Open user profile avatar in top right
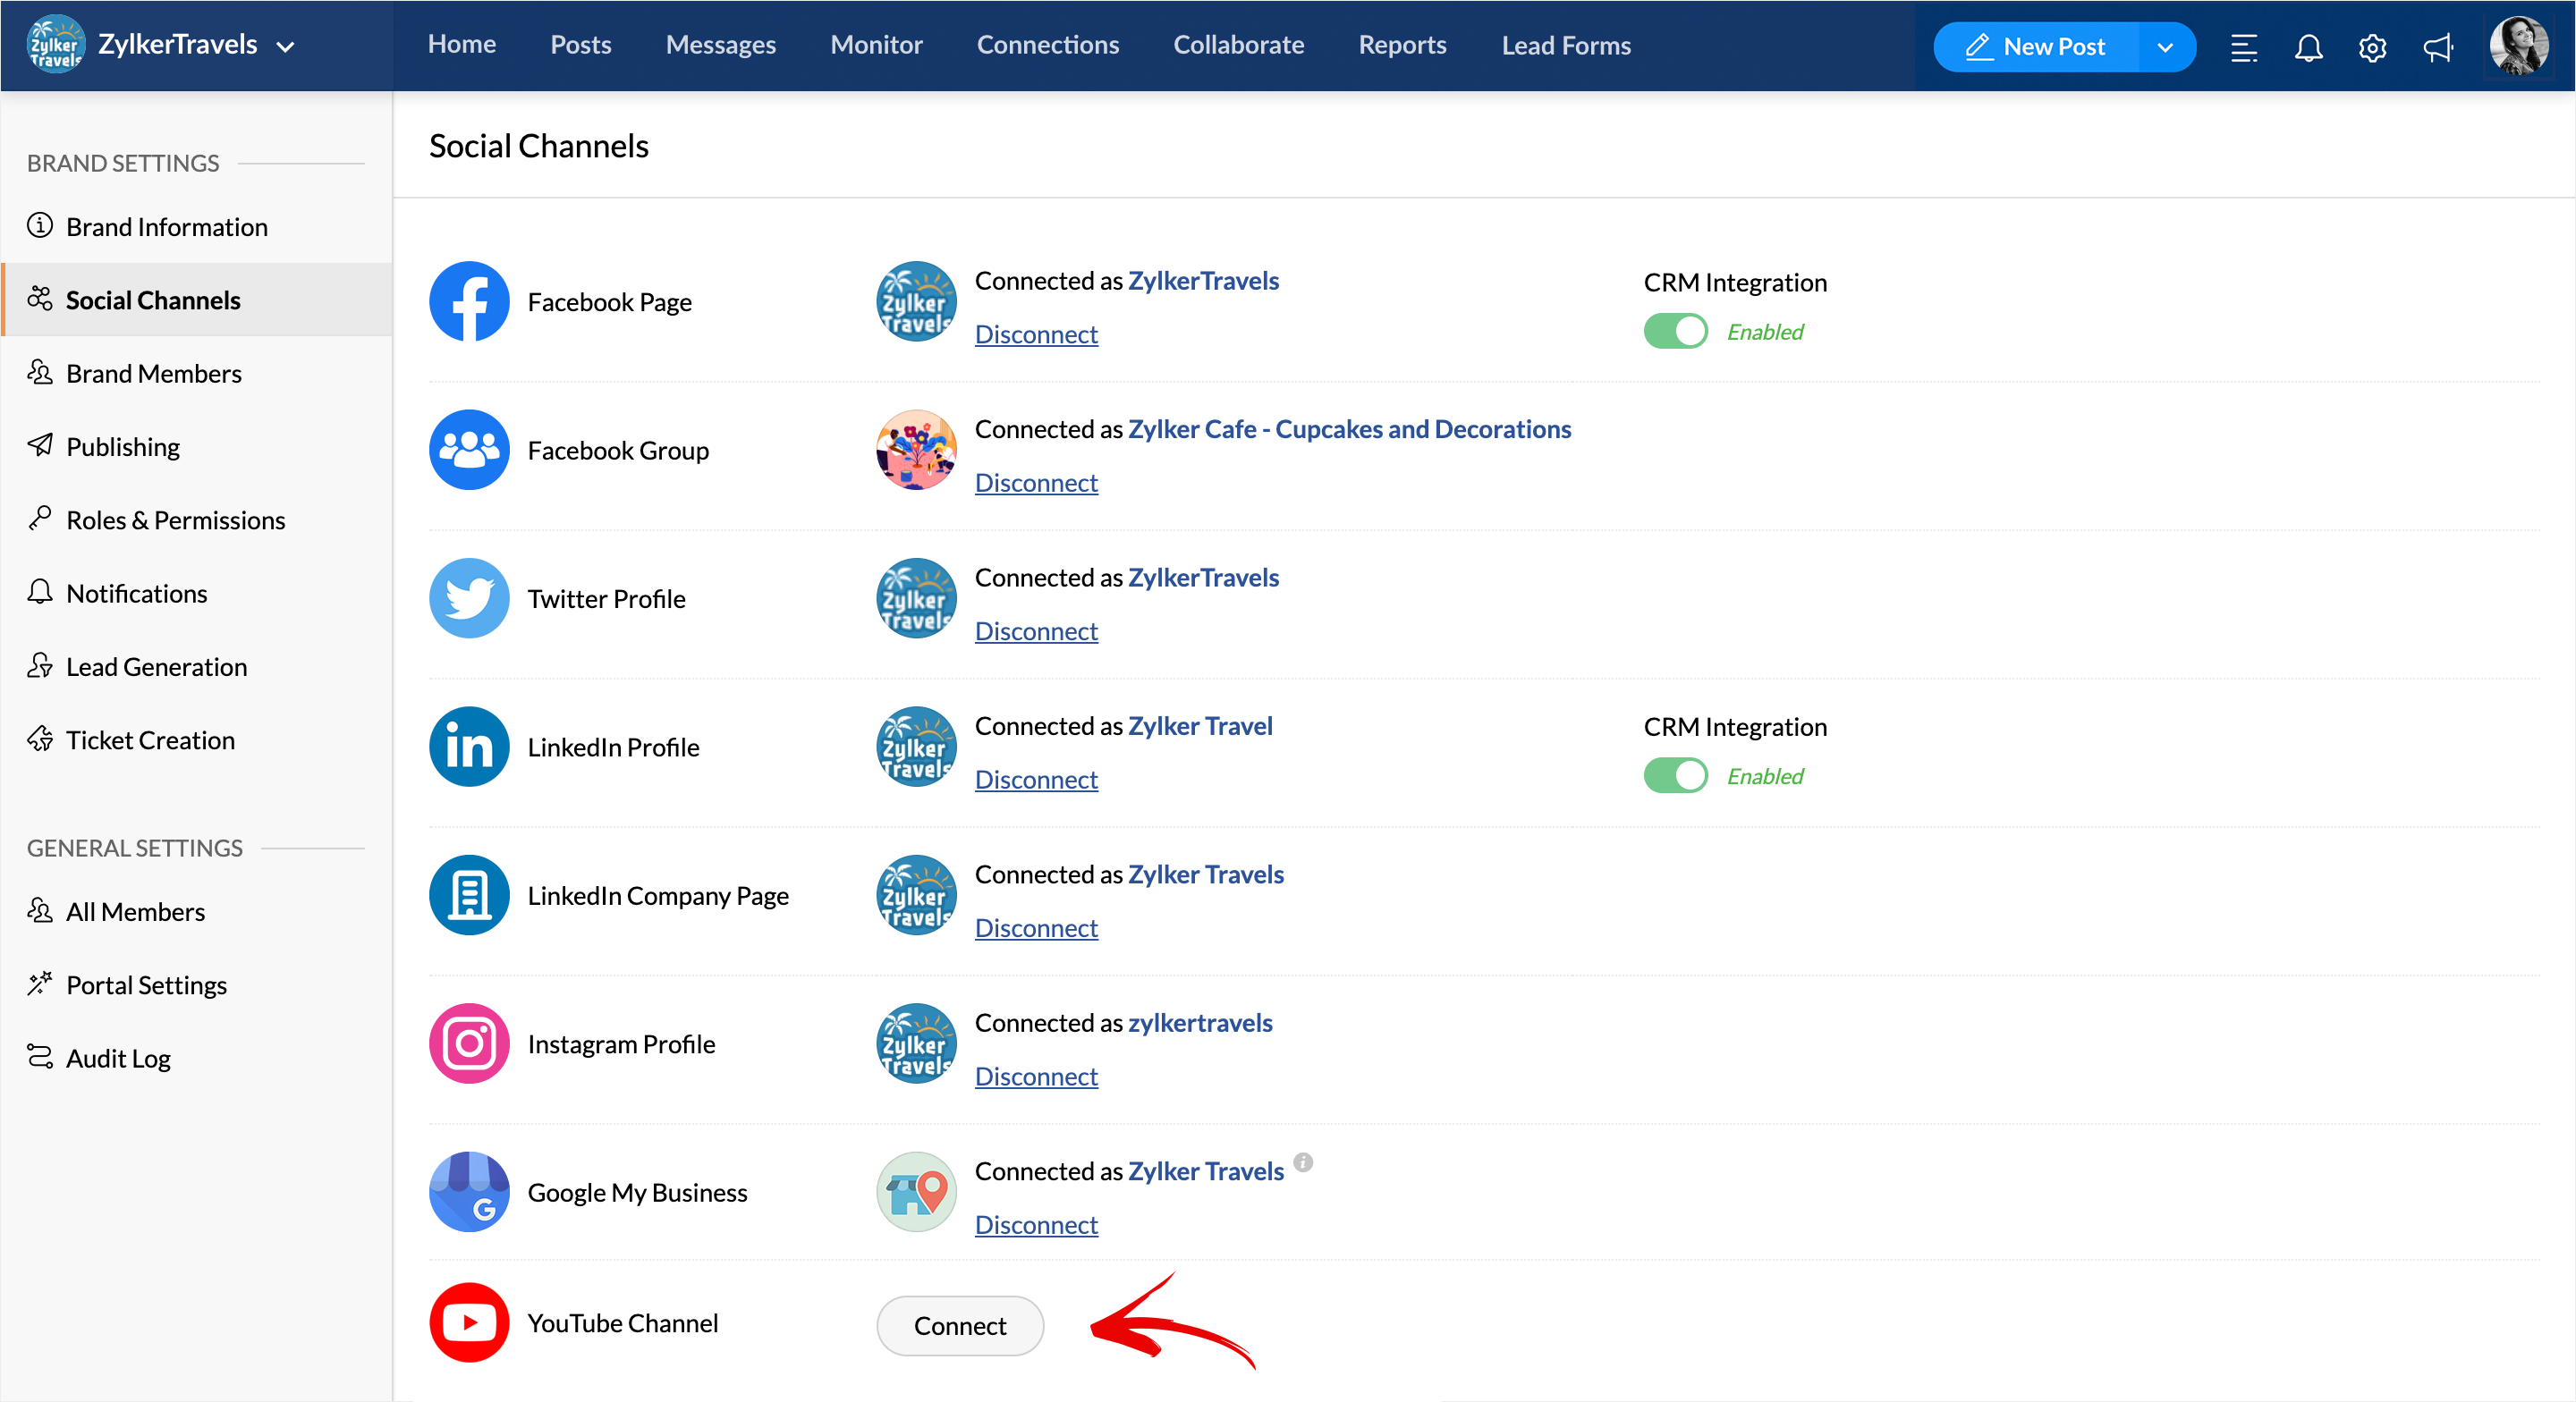 [x=2518, y=46]
